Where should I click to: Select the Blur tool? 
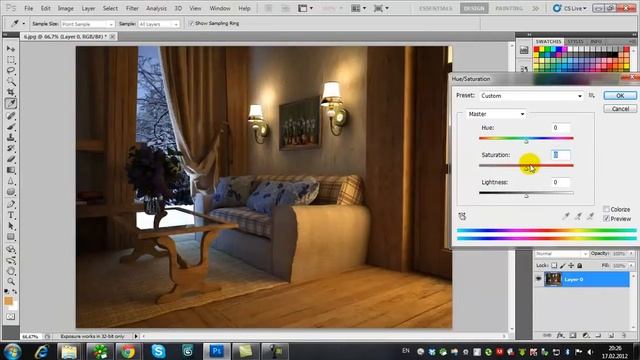(x=11, y=181)
